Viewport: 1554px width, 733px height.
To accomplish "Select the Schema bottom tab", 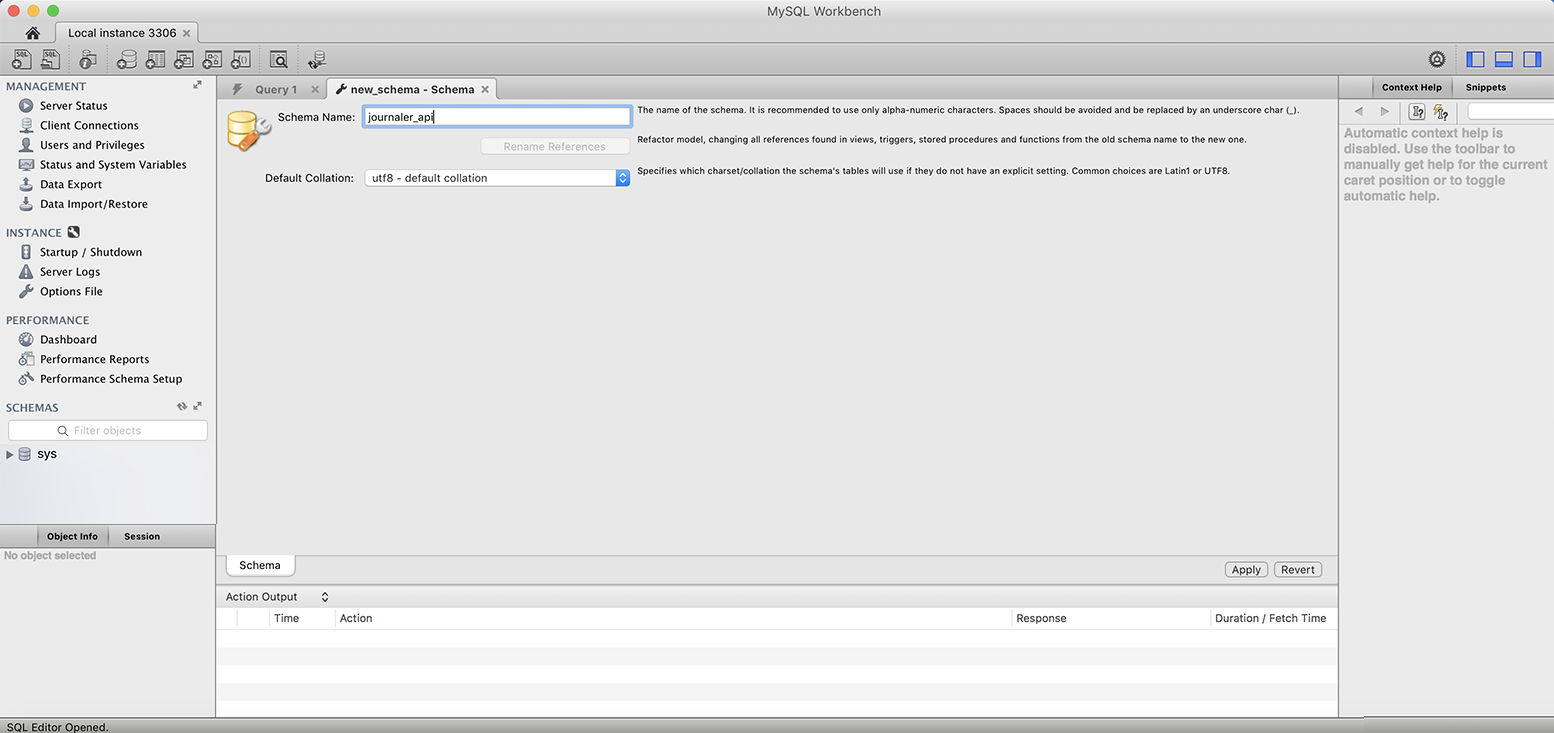I will [x=260, y=565].
